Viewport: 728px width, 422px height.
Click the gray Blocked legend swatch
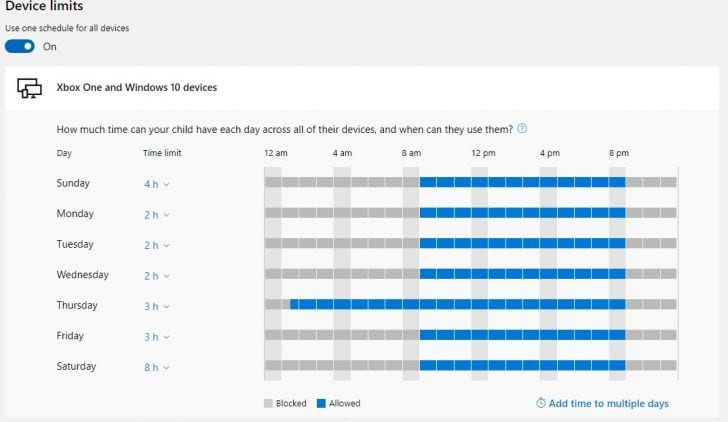(x=268, y=403)
